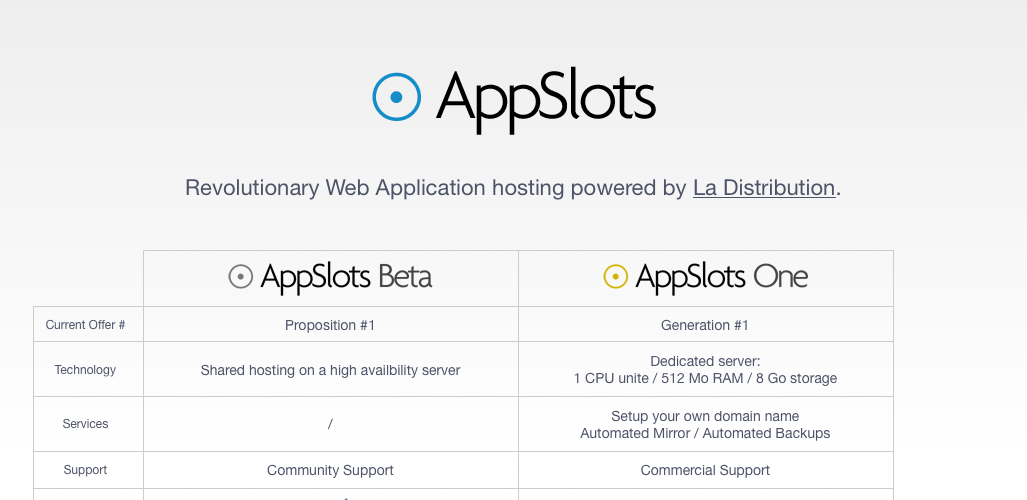1027x500 pixels.
Task: Click the blue AppSlots logo circle icon
Action: pyautogui.click(x=397, y=97)
